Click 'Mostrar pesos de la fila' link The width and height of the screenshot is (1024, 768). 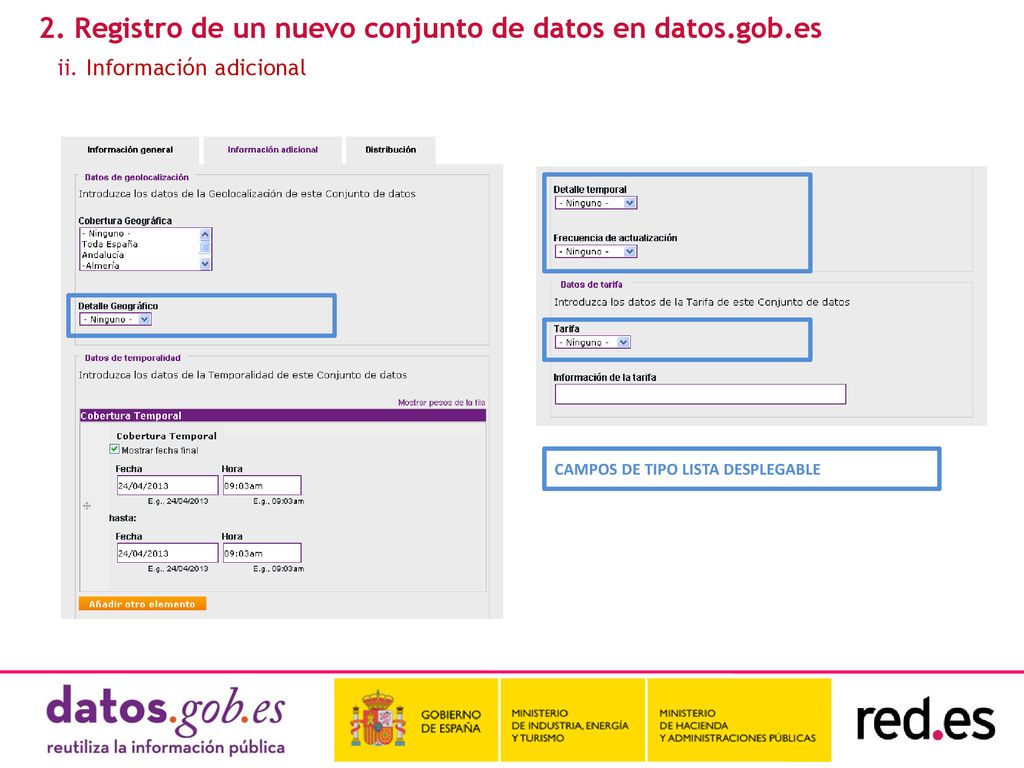[441, 402]
